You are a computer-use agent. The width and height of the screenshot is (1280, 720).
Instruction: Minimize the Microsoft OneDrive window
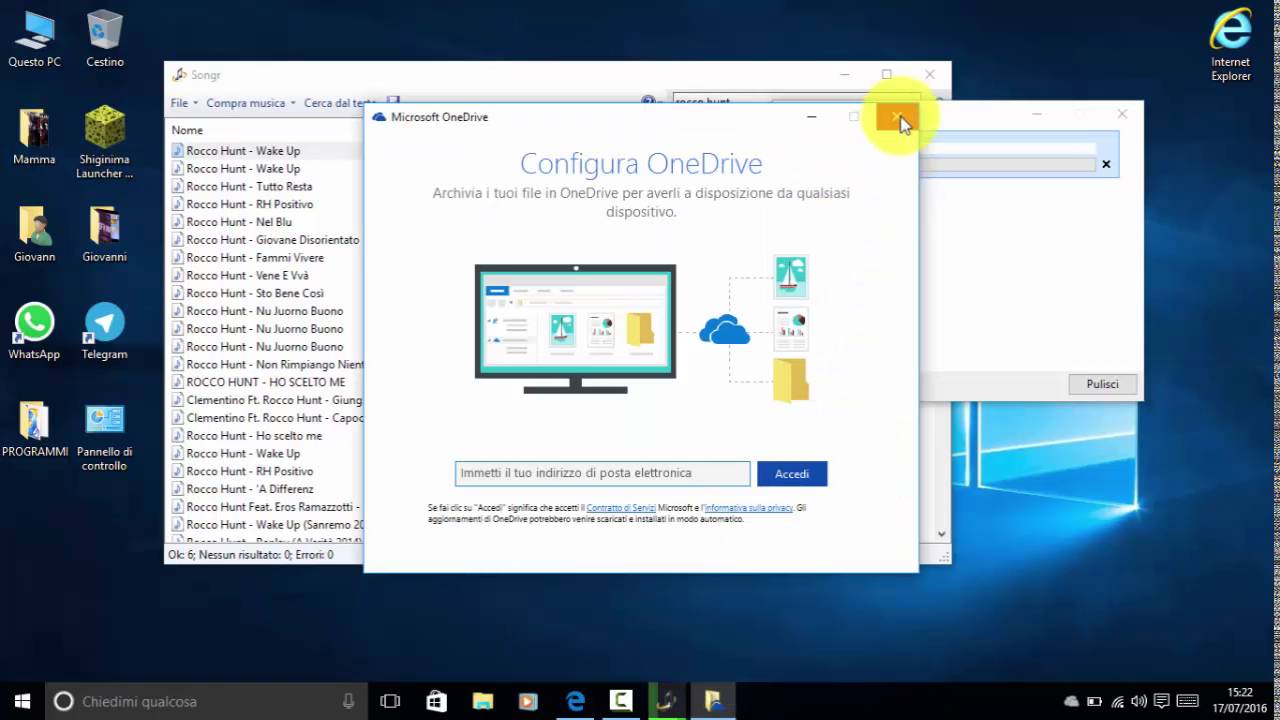coord(811,117)
